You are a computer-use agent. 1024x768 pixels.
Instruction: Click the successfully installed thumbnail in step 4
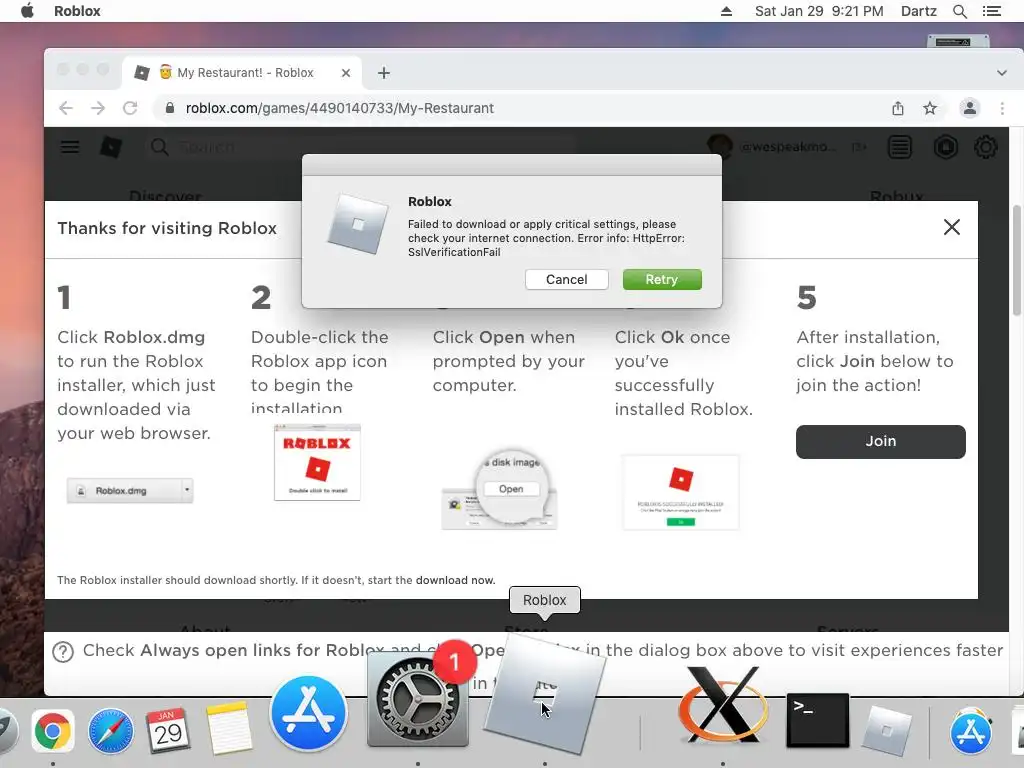pyautogui.click(x=680, y=492)
